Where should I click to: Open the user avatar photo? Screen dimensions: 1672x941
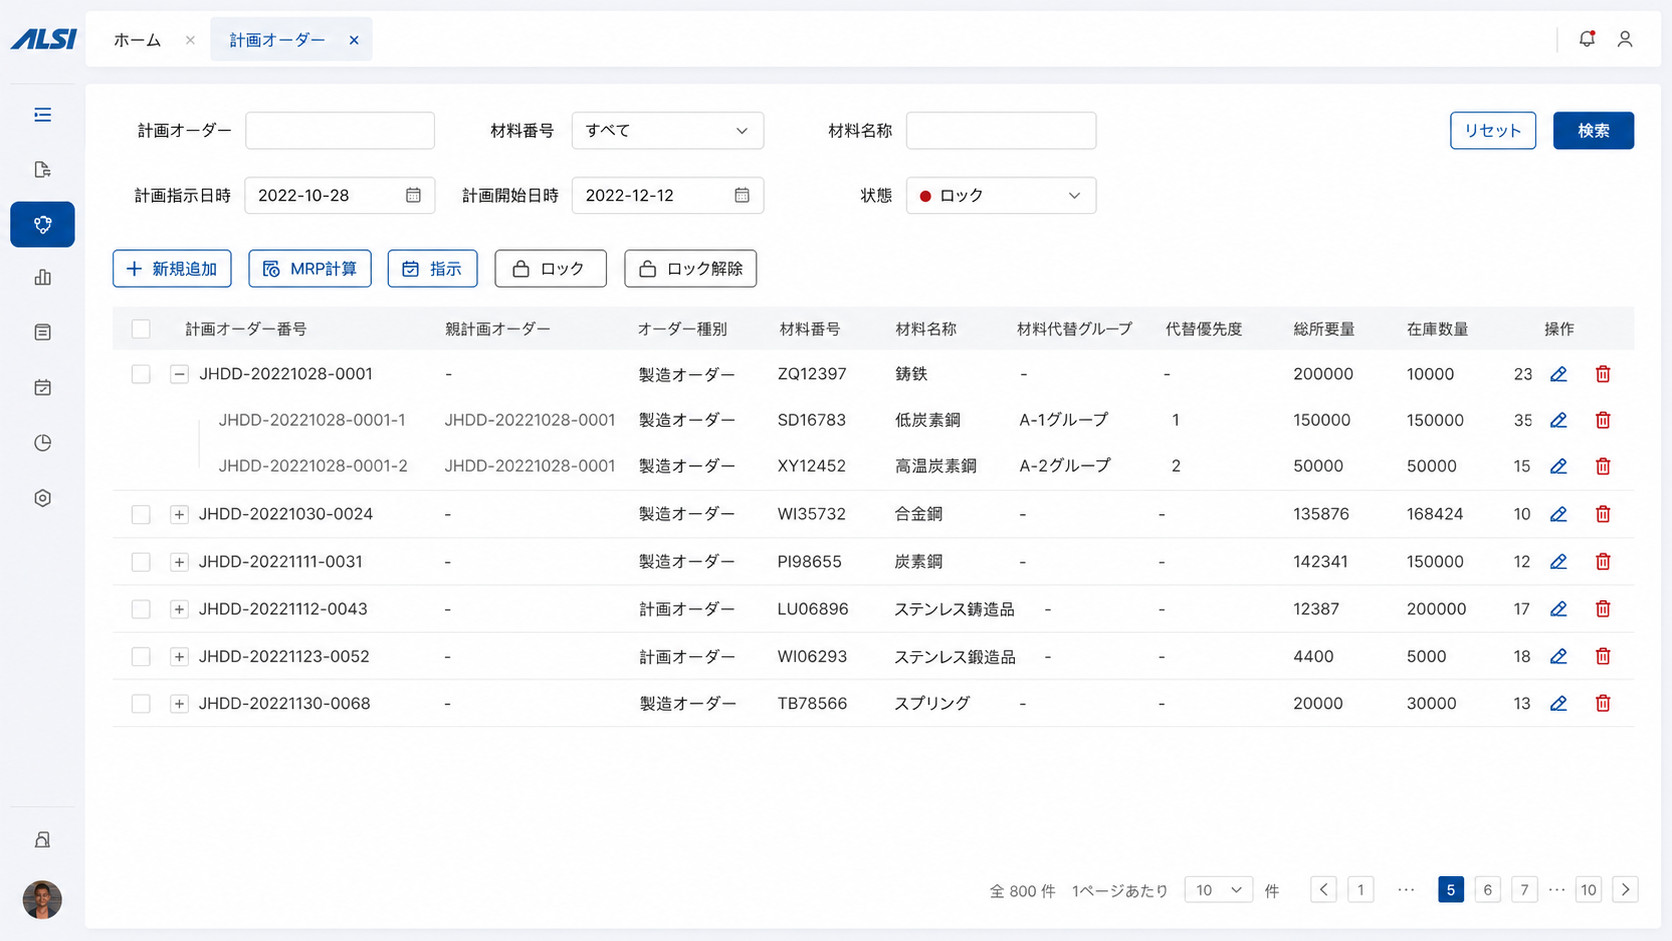pos(42,900)
